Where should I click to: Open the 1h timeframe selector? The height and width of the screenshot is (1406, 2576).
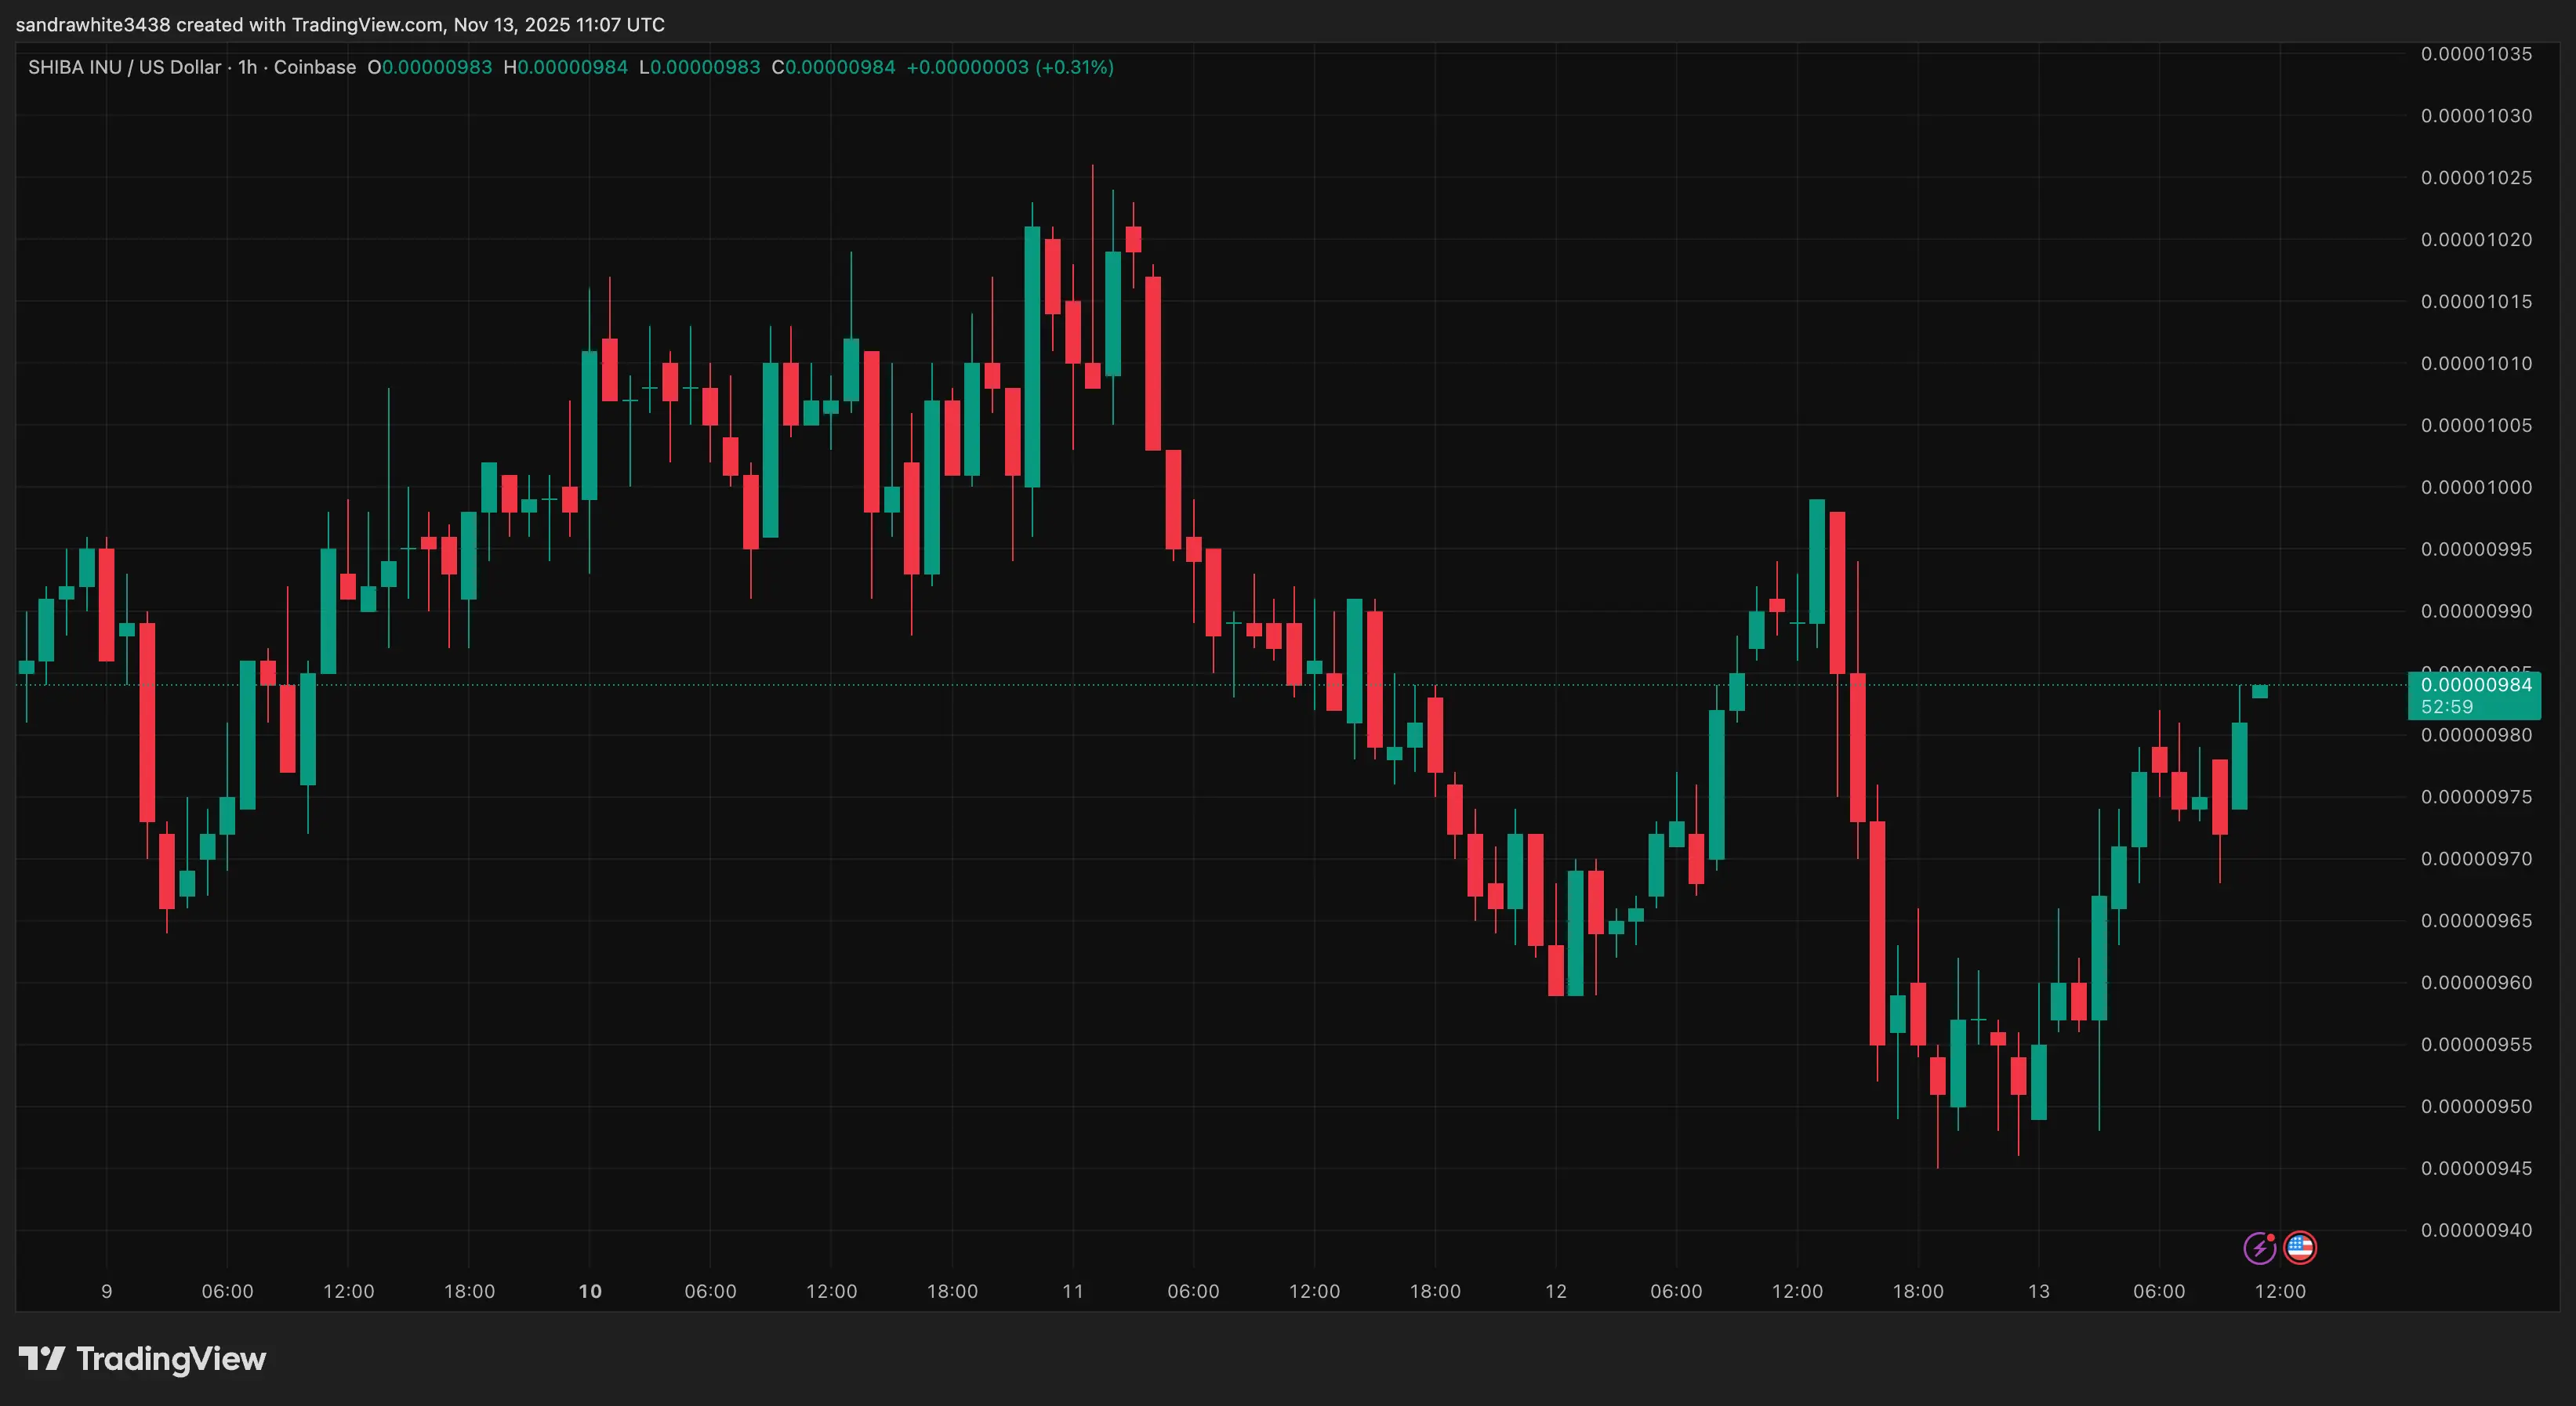point(246,67)
